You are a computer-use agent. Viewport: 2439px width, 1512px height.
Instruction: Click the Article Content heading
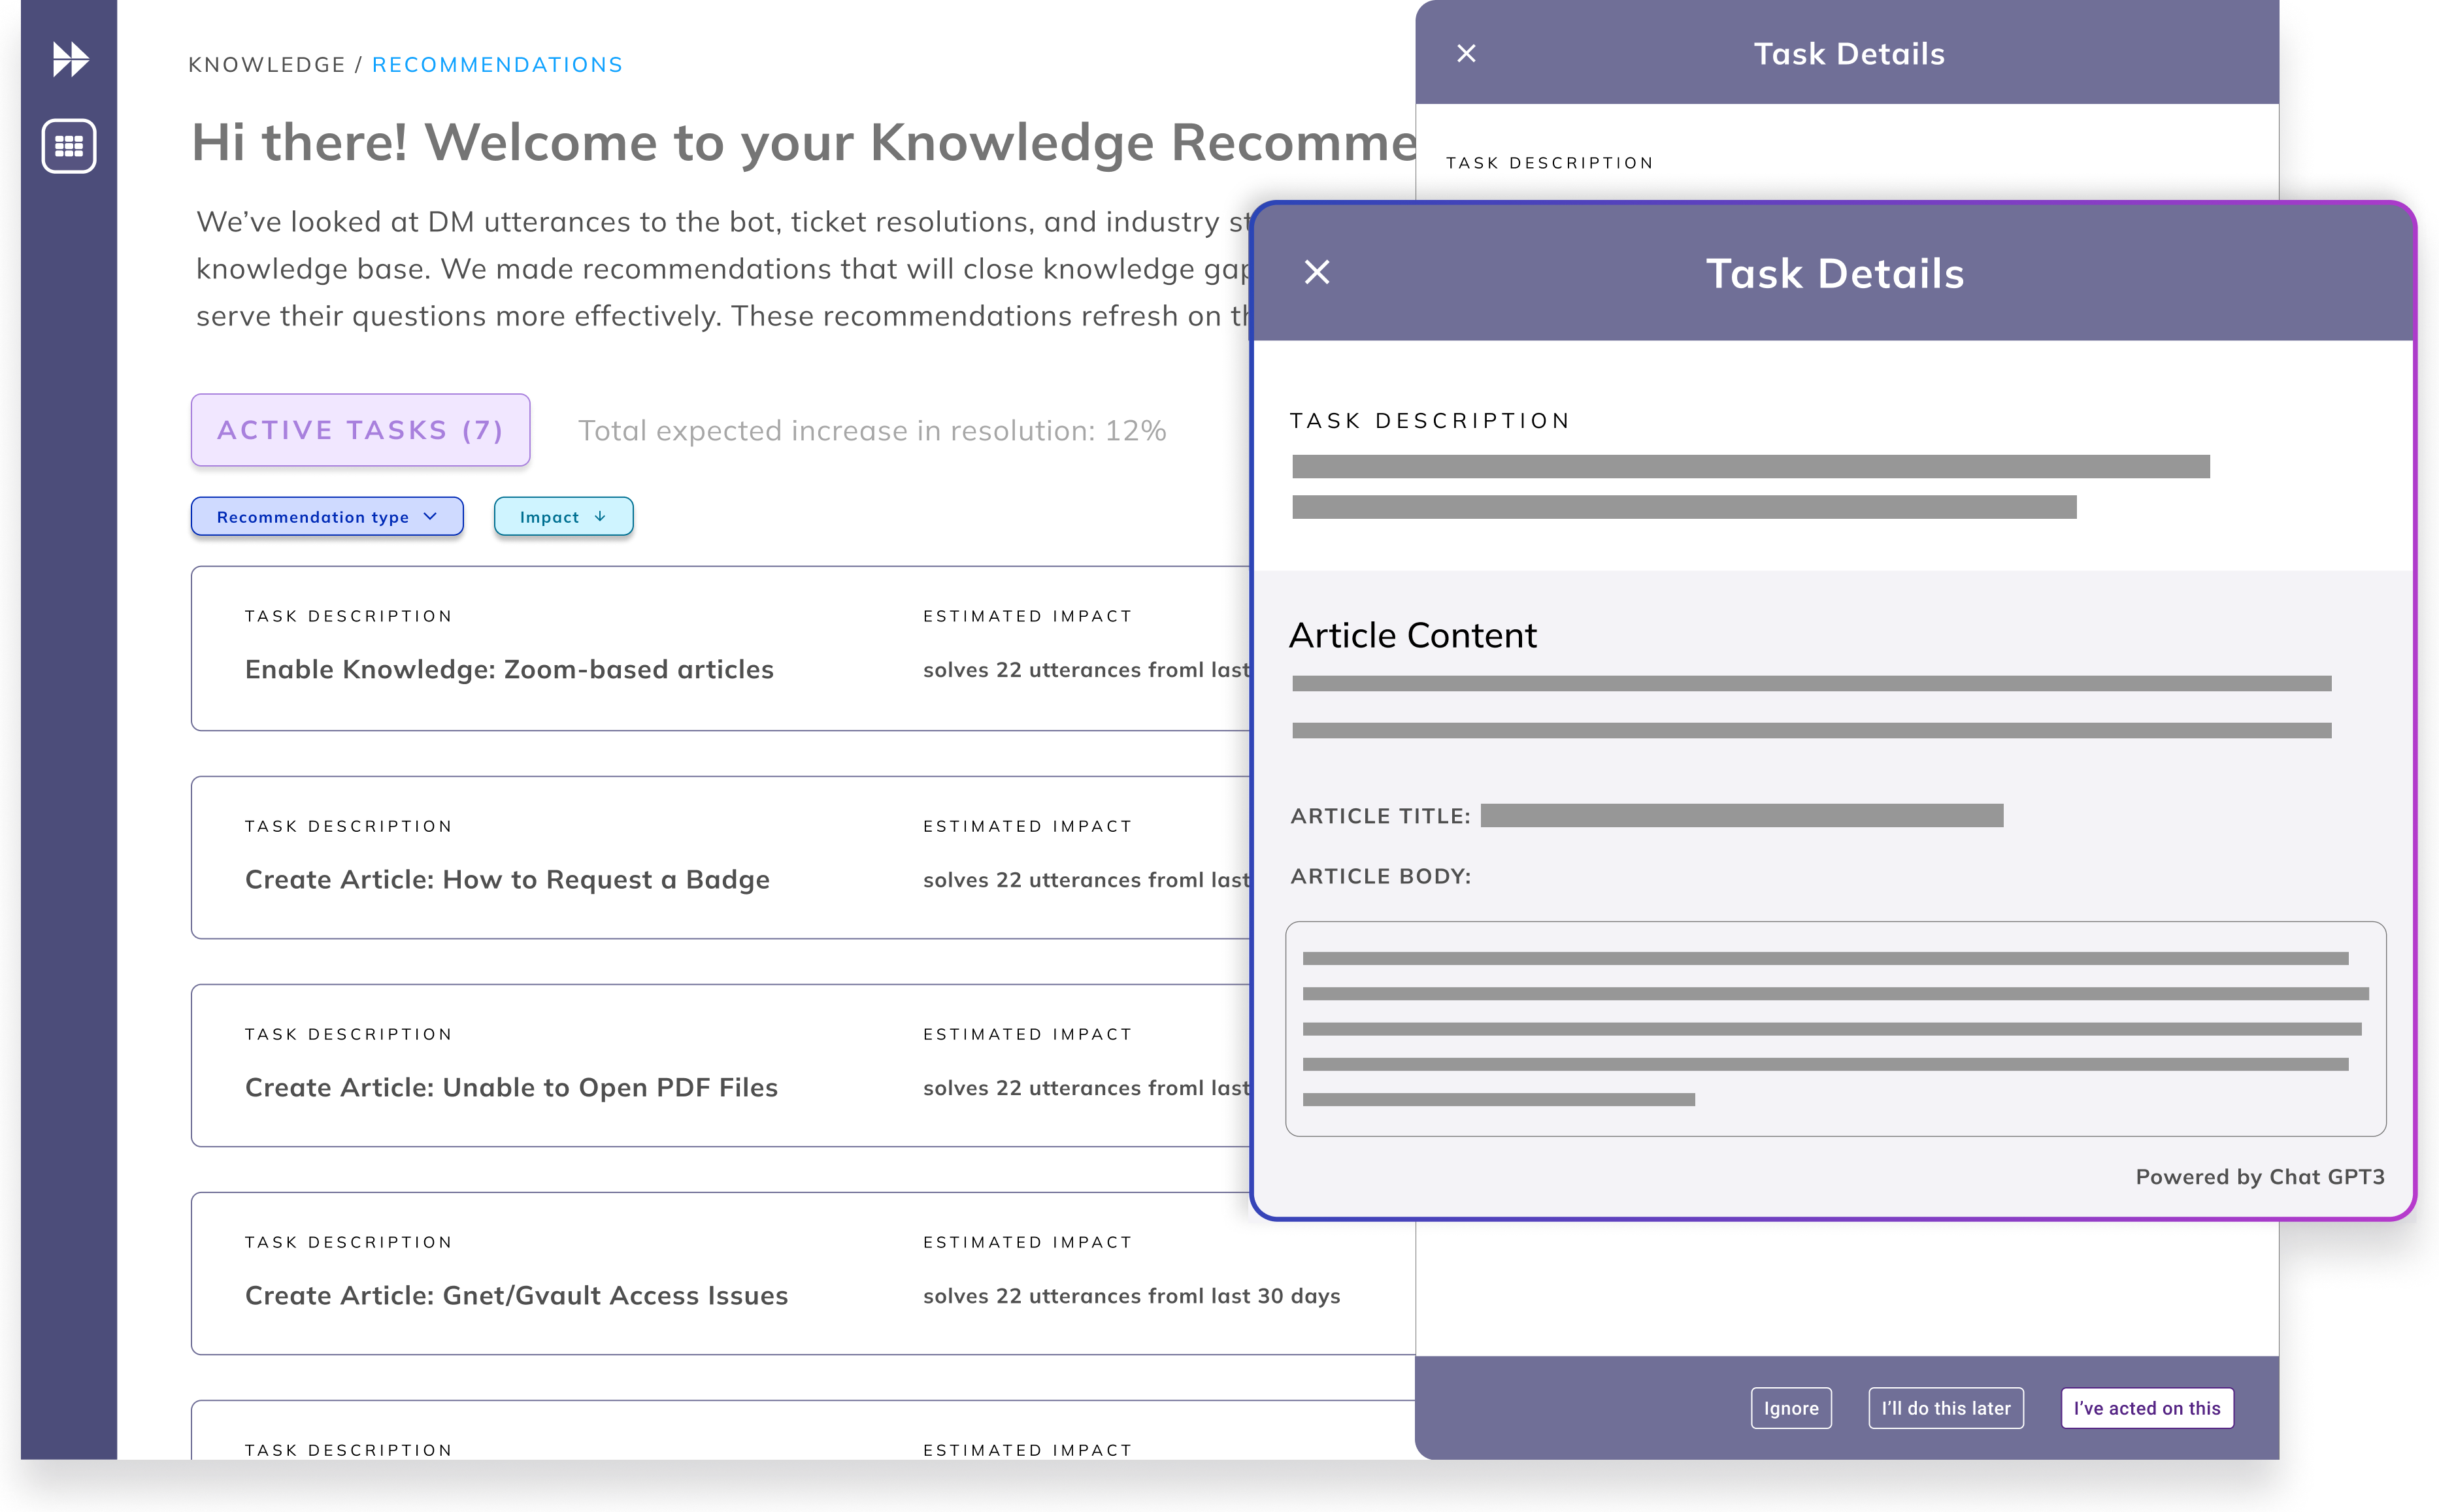click(1412, 636)
